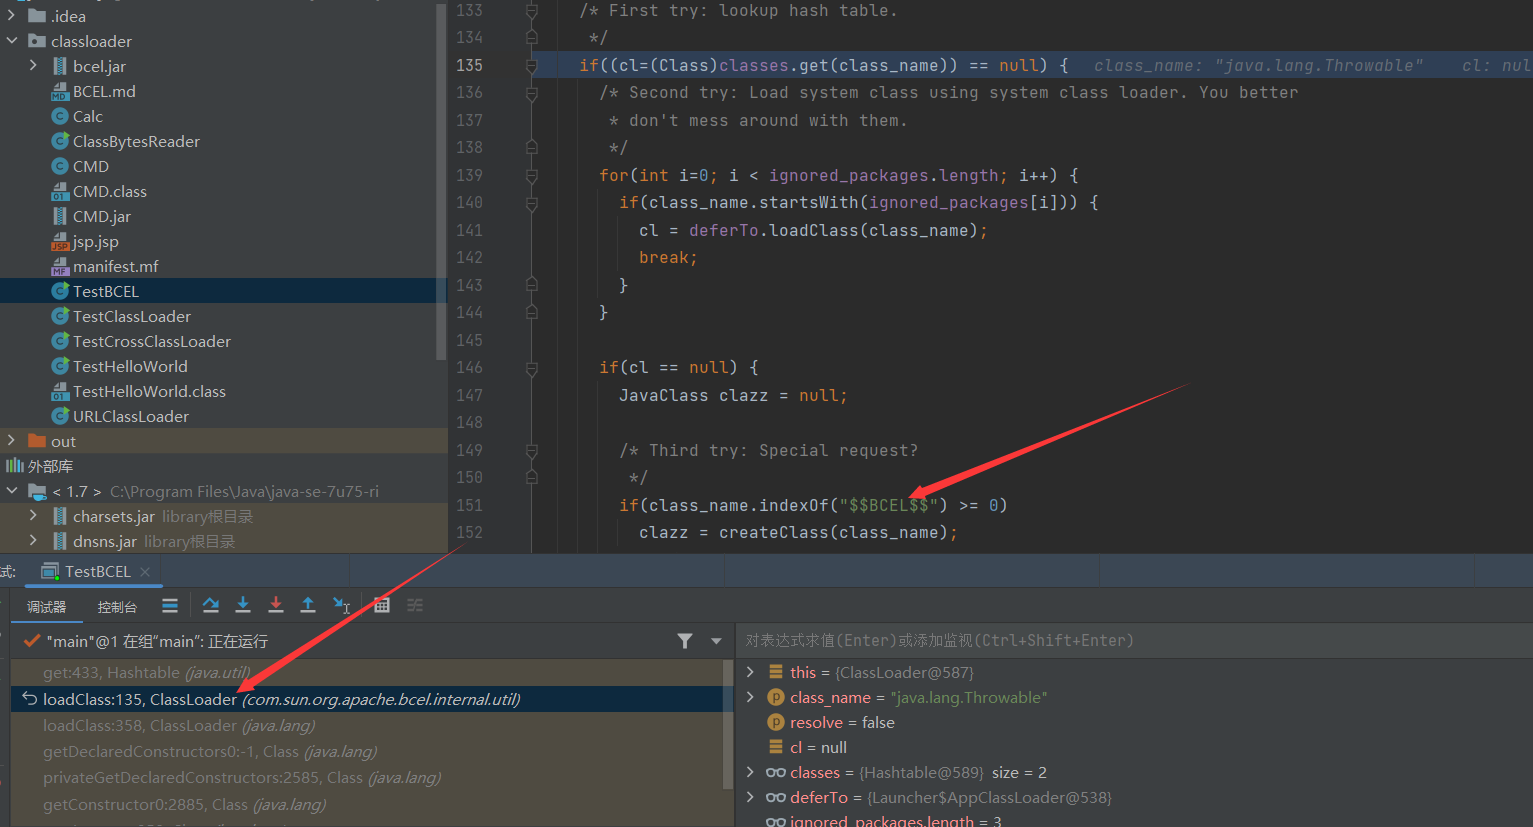Click the evaluate expression input field
The height and width of the screenshot is (827, 1533).
coord(1130,640)
